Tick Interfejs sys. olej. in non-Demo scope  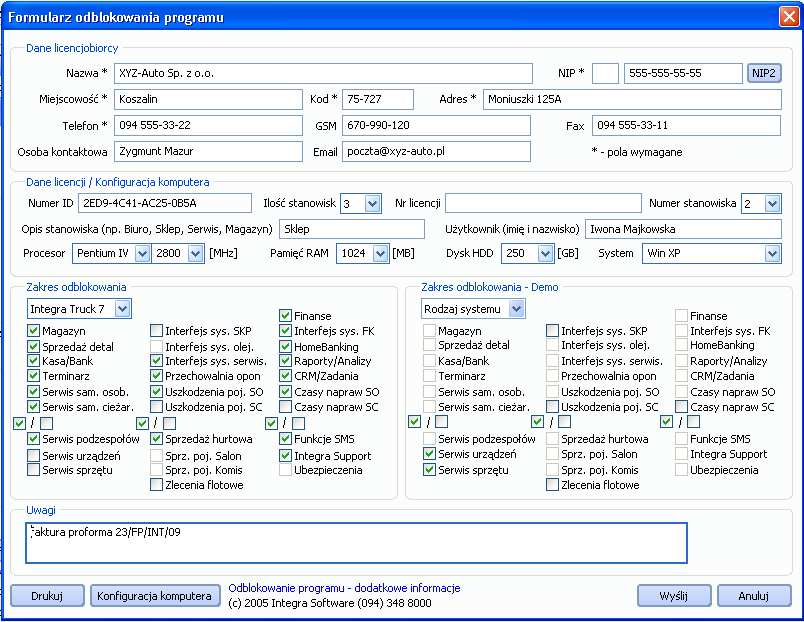click(156, 347)
